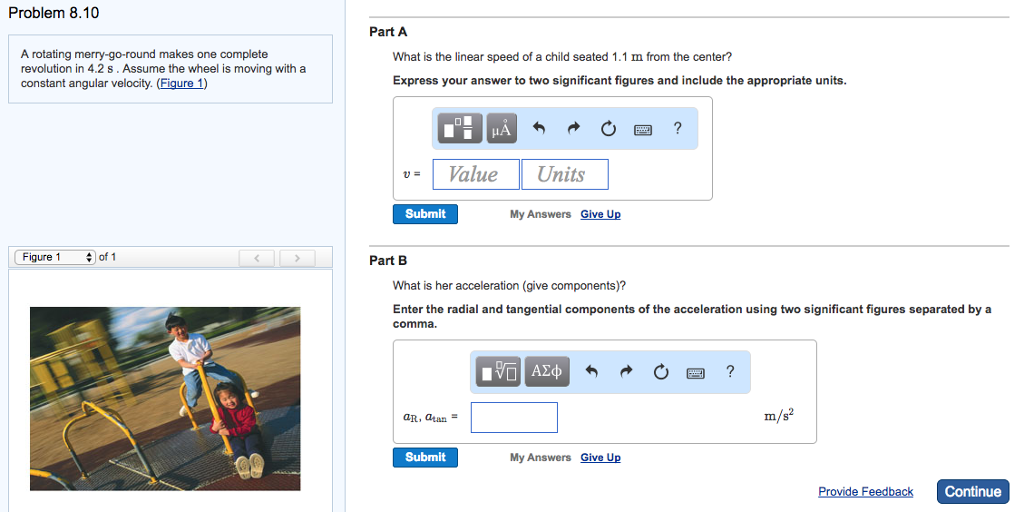
Task: Open math templates palette in Part B
Action: point(498,372)
